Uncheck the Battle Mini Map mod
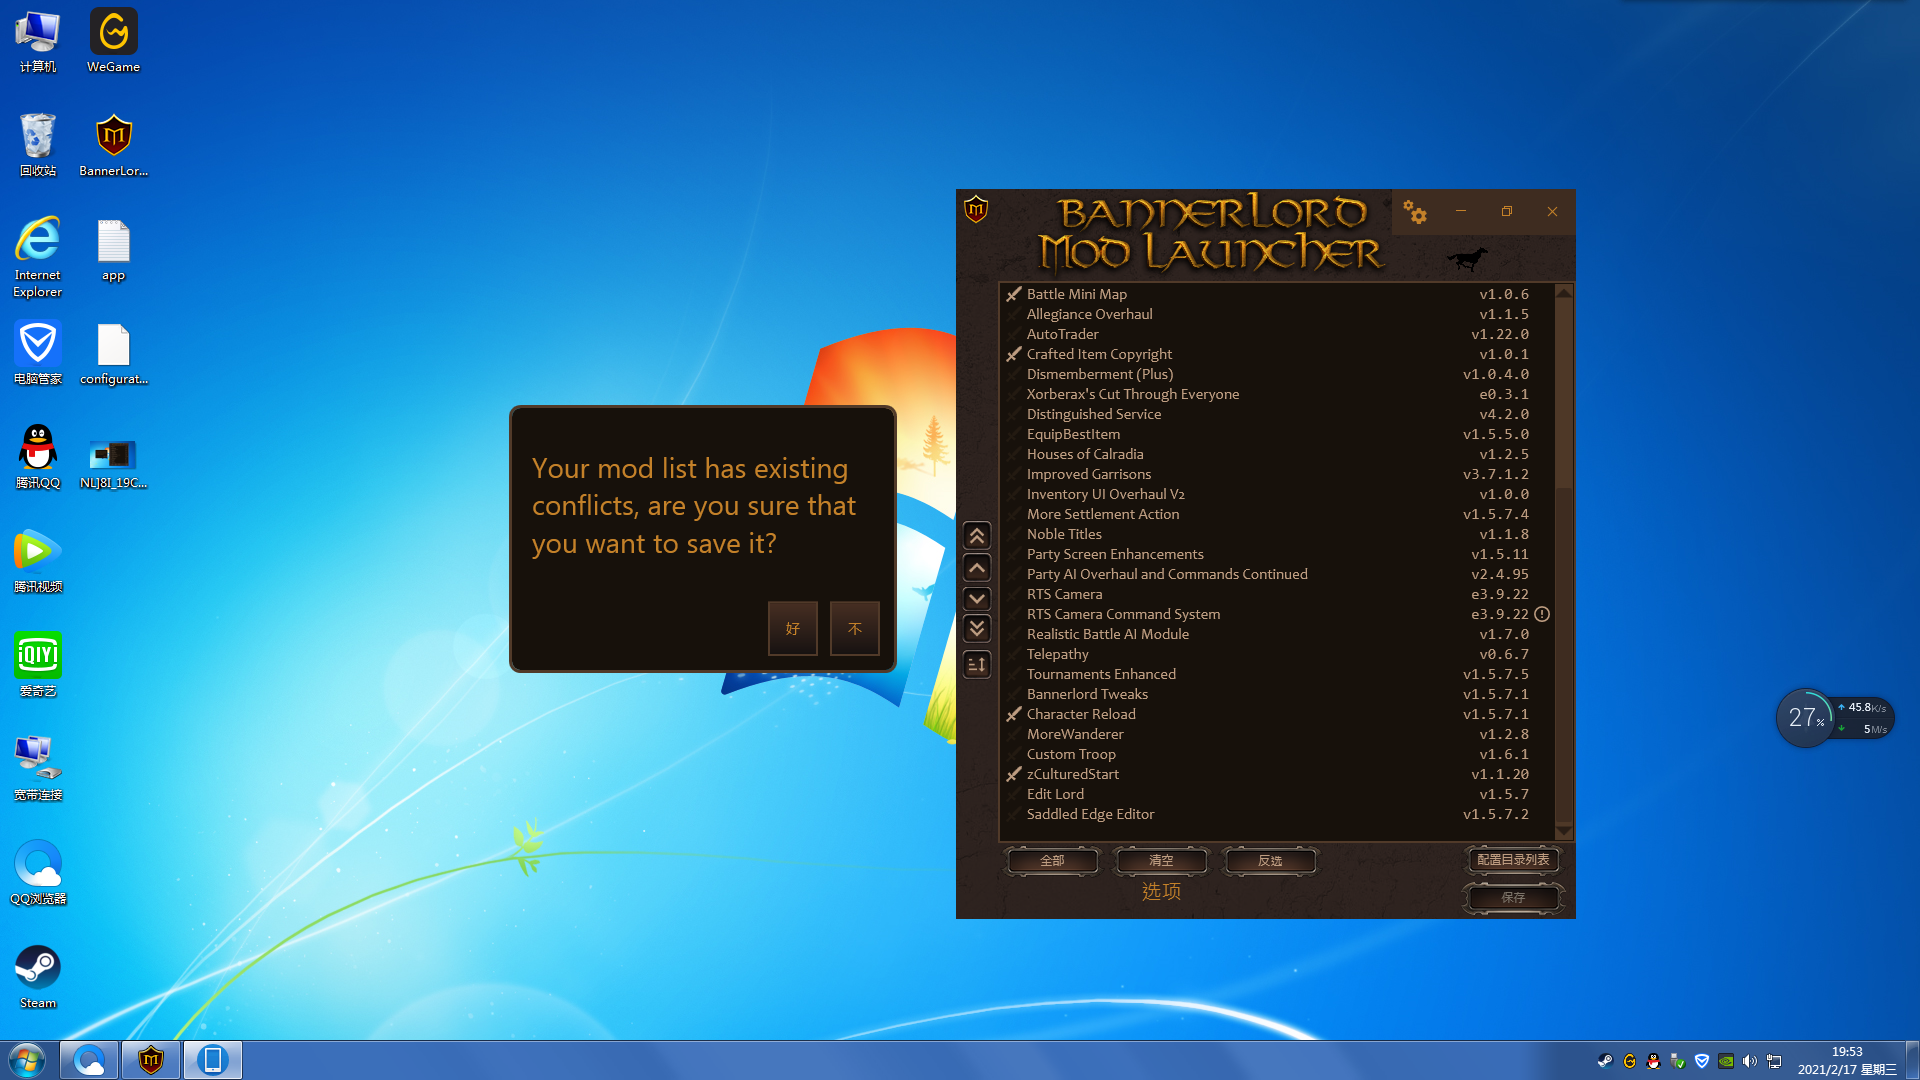Image resolution: width=1920 pixels, height=1080 pixels. 1014,294
